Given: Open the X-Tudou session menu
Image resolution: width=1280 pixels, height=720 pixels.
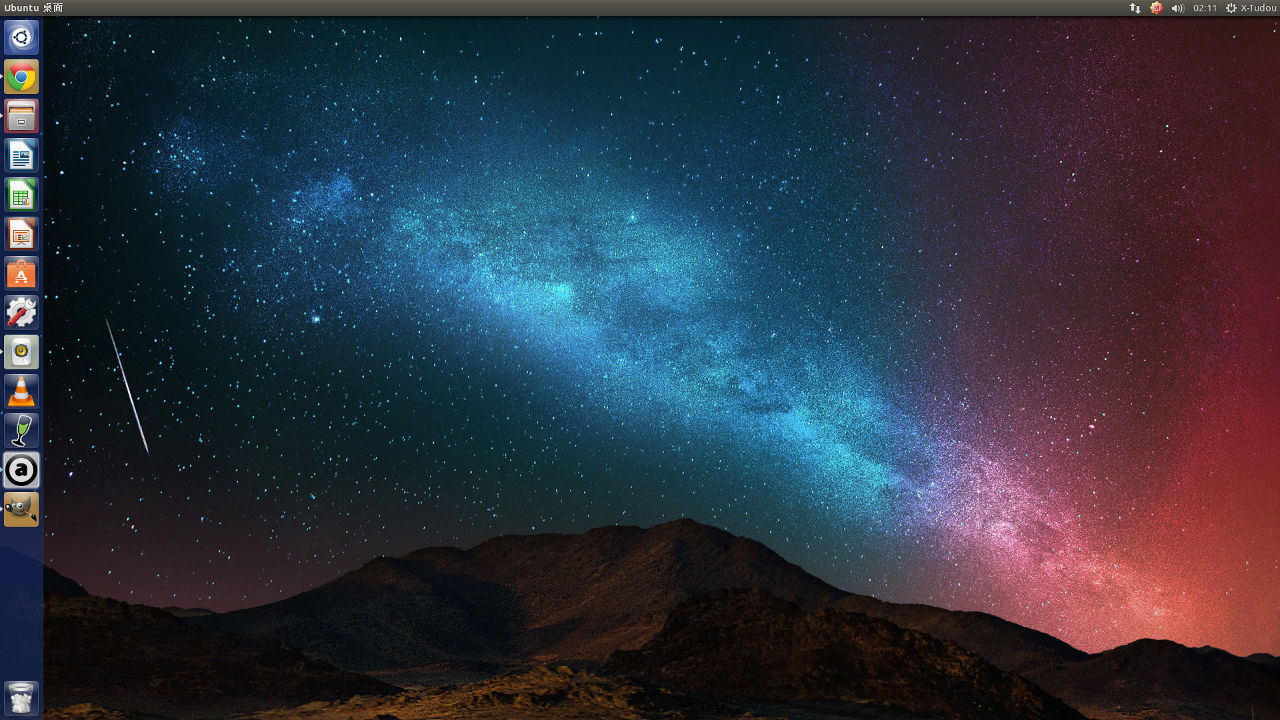Looking at the screenshot, I should pos(1251,8).
